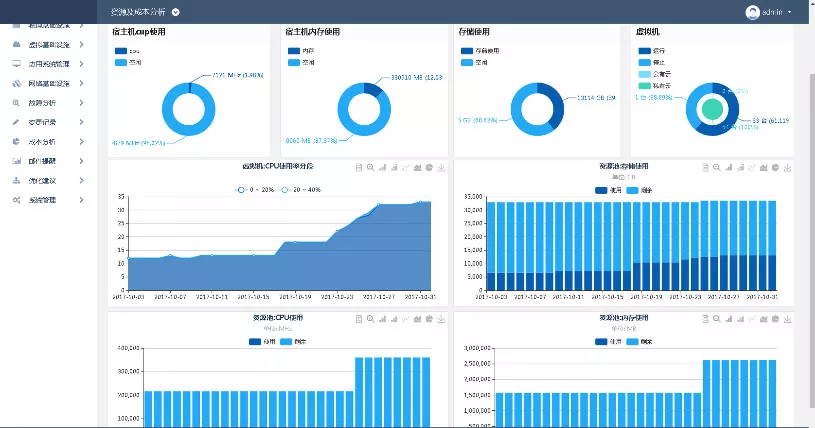Toggle 私有云 legend in 虚拟机 card
The height and width of the screenshot is (428, 815).
point(654,85)
